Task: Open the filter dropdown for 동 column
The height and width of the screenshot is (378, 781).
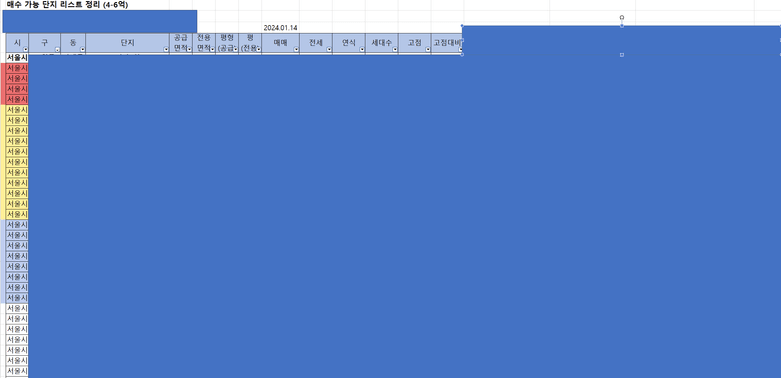Action: tap(82, 50)
